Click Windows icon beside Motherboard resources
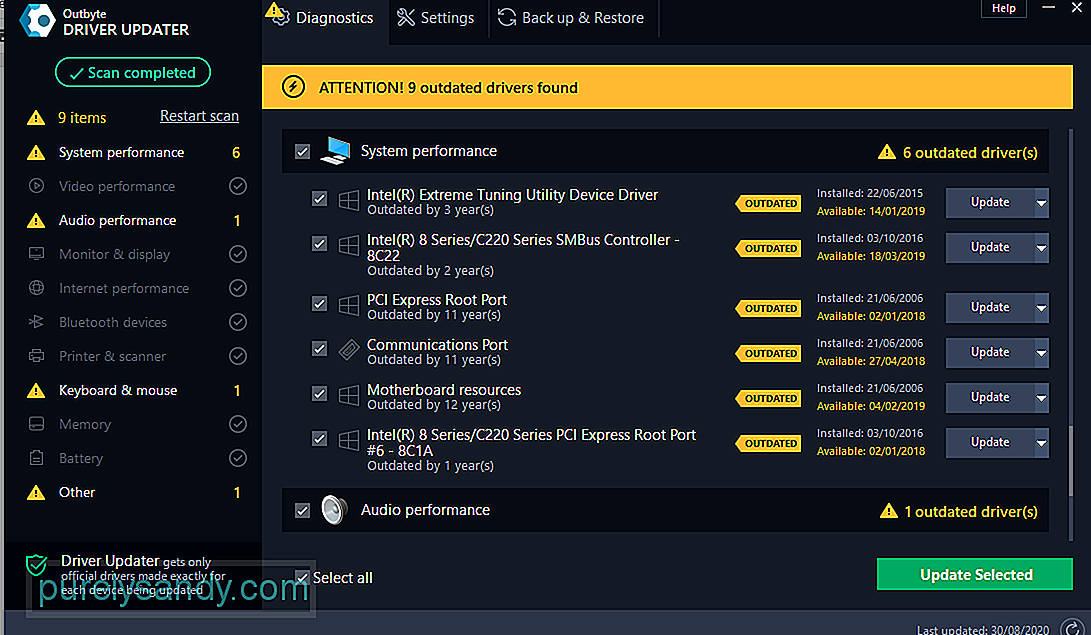Screen dimensions: 1091x635 pos(349,394)
